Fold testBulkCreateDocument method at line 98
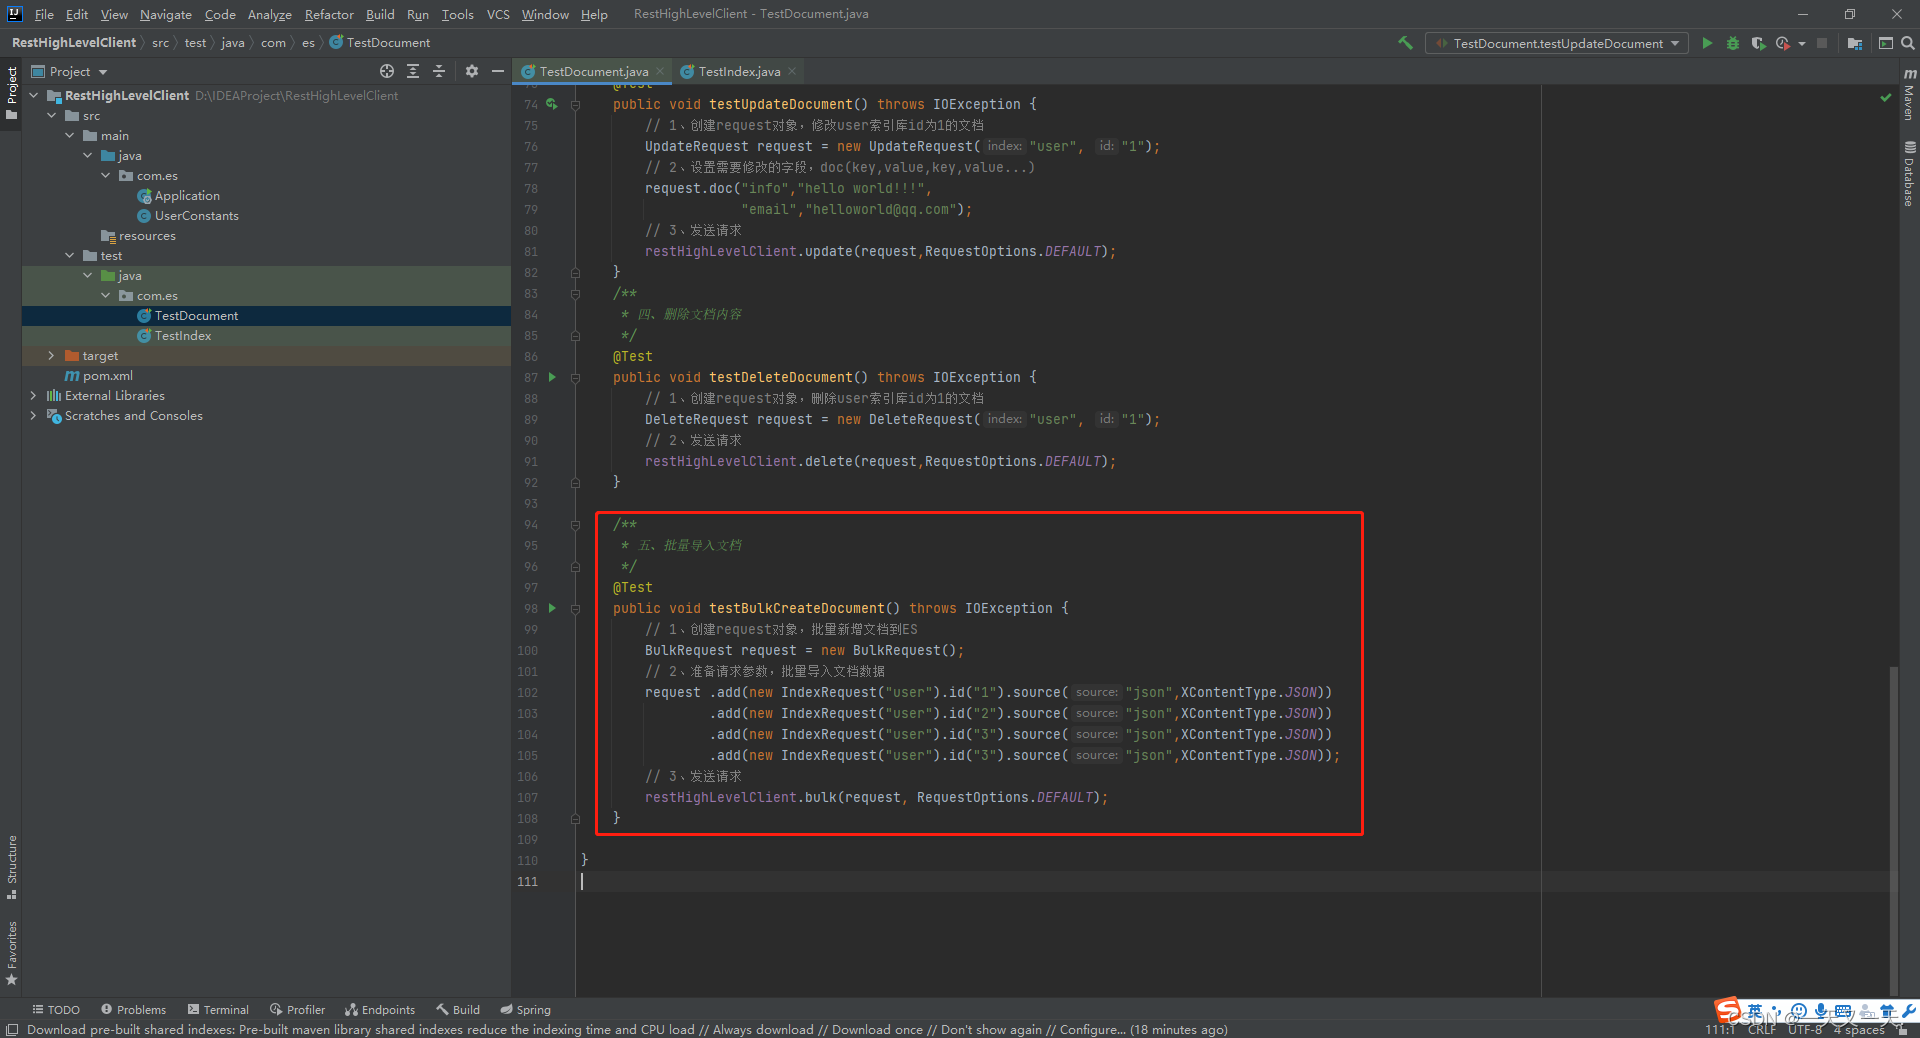Viewport: 1920px width, 1038px height. click(576, 608)
